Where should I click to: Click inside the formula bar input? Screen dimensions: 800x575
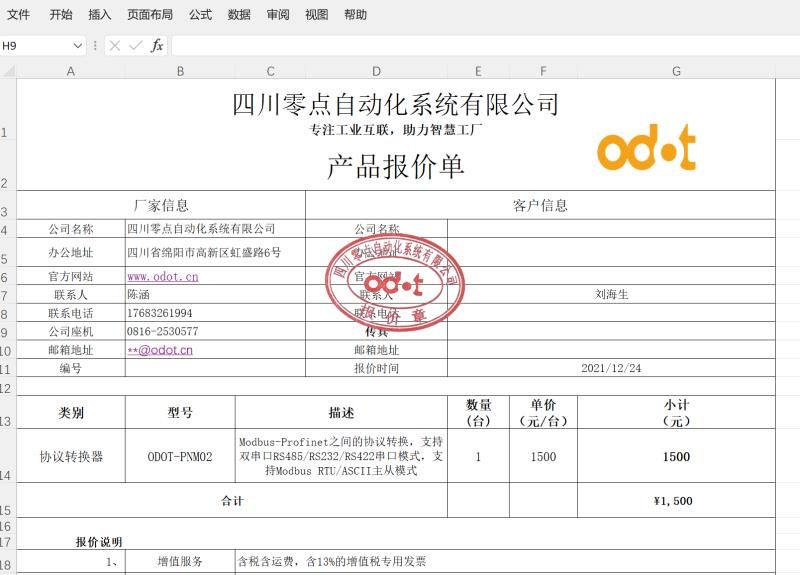(485, 46)
